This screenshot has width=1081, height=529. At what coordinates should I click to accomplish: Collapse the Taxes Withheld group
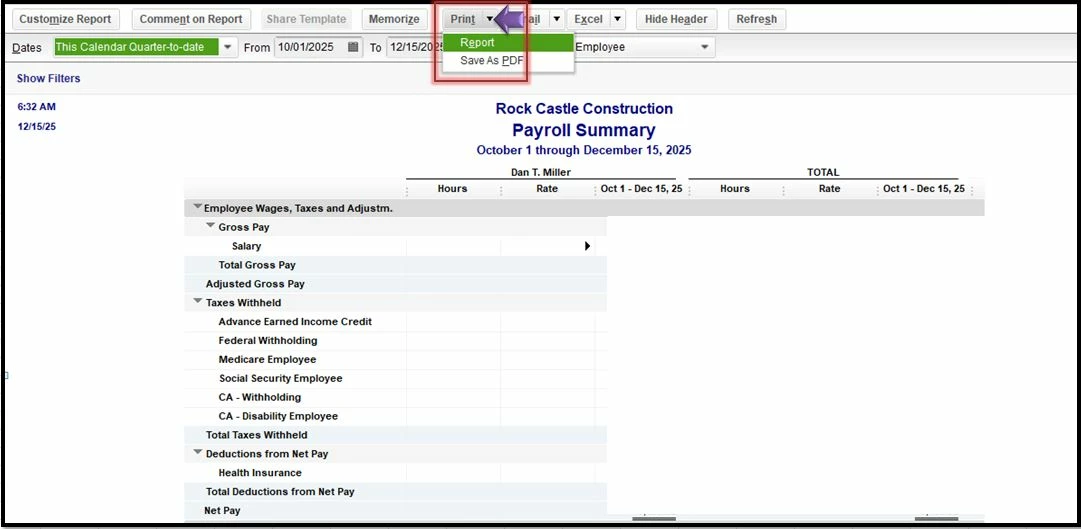pos(198,301)
